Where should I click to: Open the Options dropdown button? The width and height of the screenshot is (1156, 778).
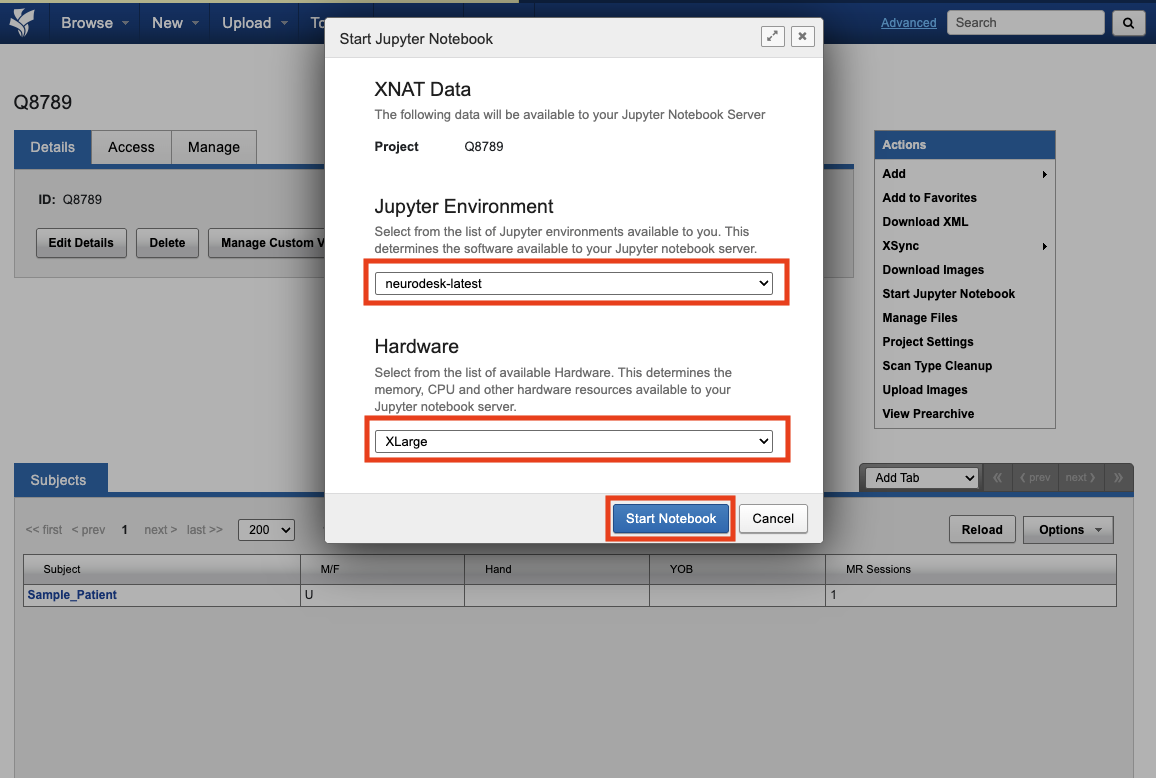point(1068,530)
